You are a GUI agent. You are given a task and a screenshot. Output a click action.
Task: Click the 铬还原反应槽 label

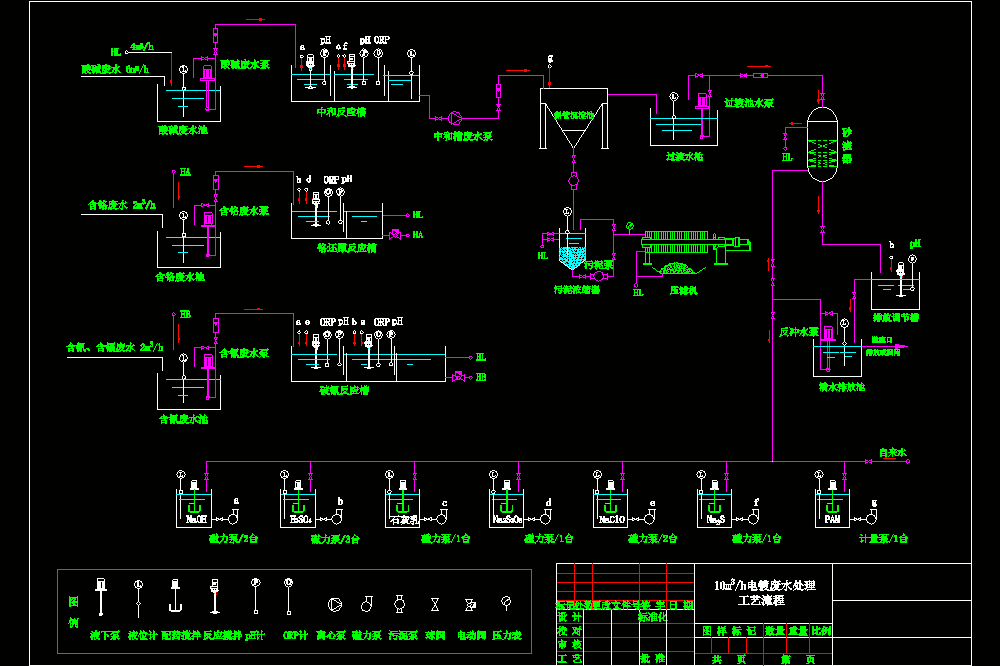[x=347, y=248]
